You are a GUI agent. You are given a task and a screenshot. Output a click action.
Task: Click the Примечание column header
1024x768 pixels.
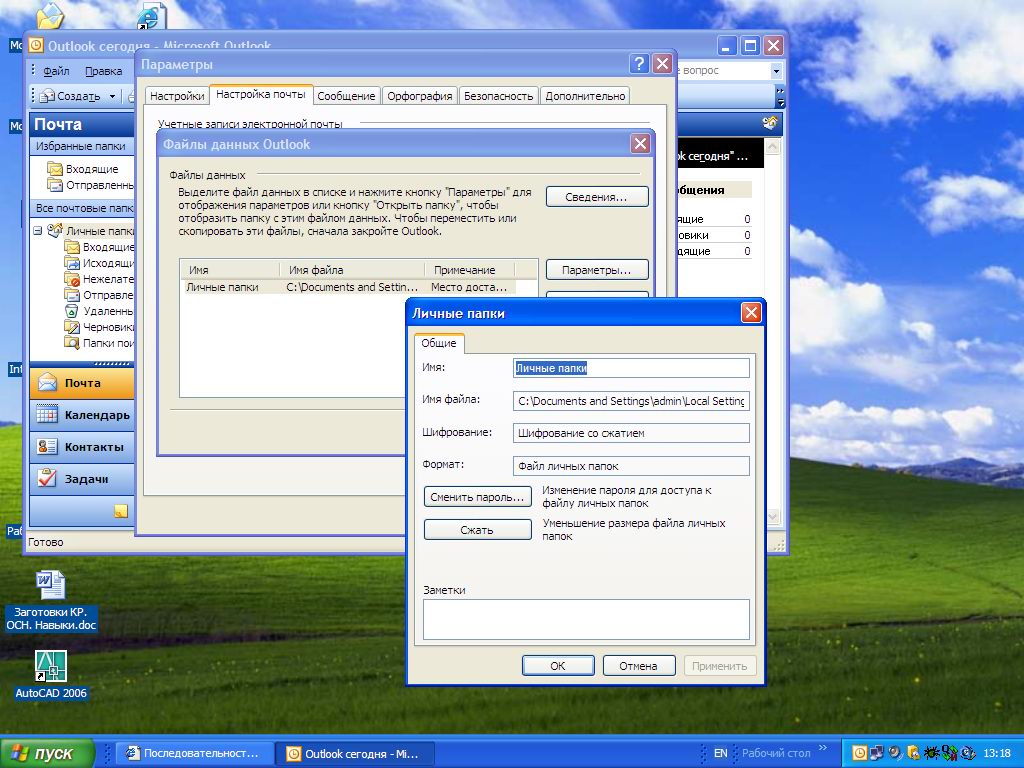(470, 270)
